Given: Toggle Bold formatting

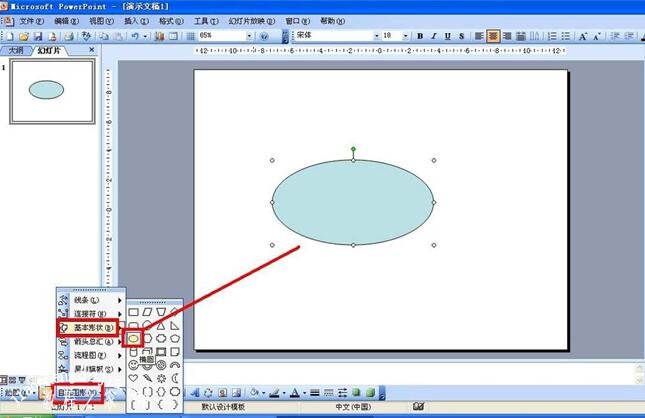Looking at the screenshot, I should click(420, 36).
